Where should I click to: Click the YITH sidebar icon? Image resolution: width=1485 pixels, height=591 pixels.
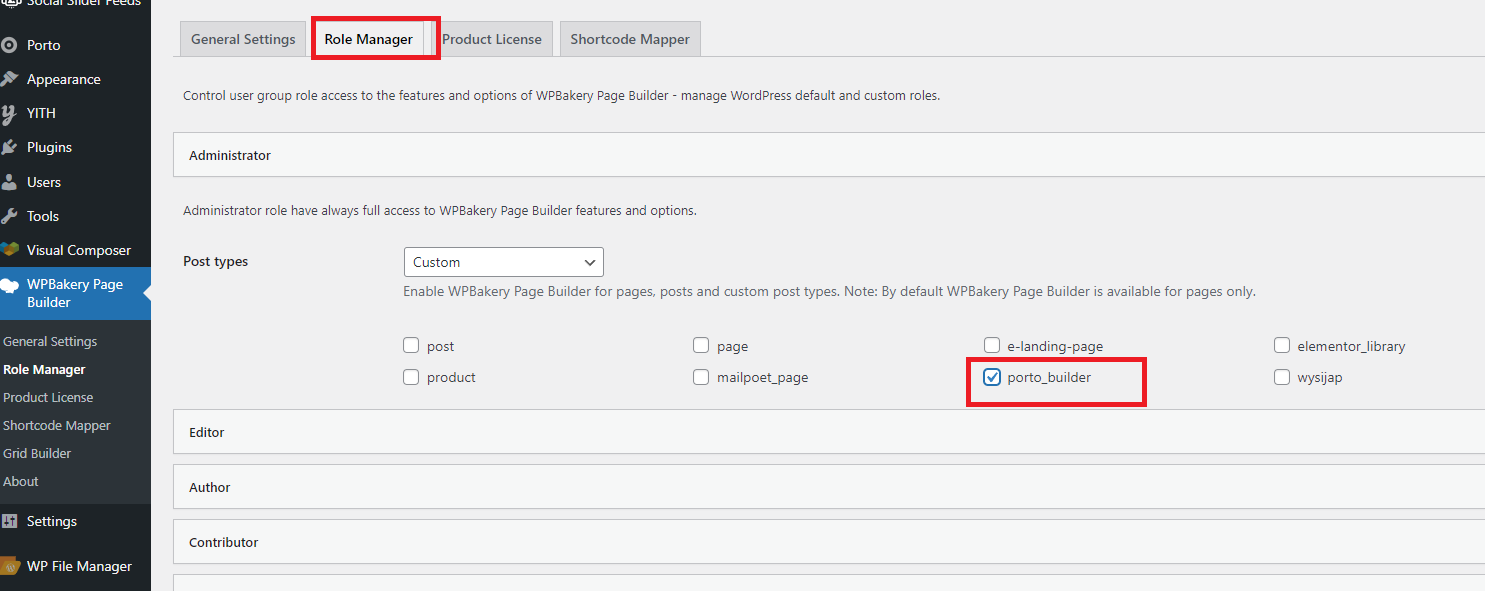(x=10, y=113)
